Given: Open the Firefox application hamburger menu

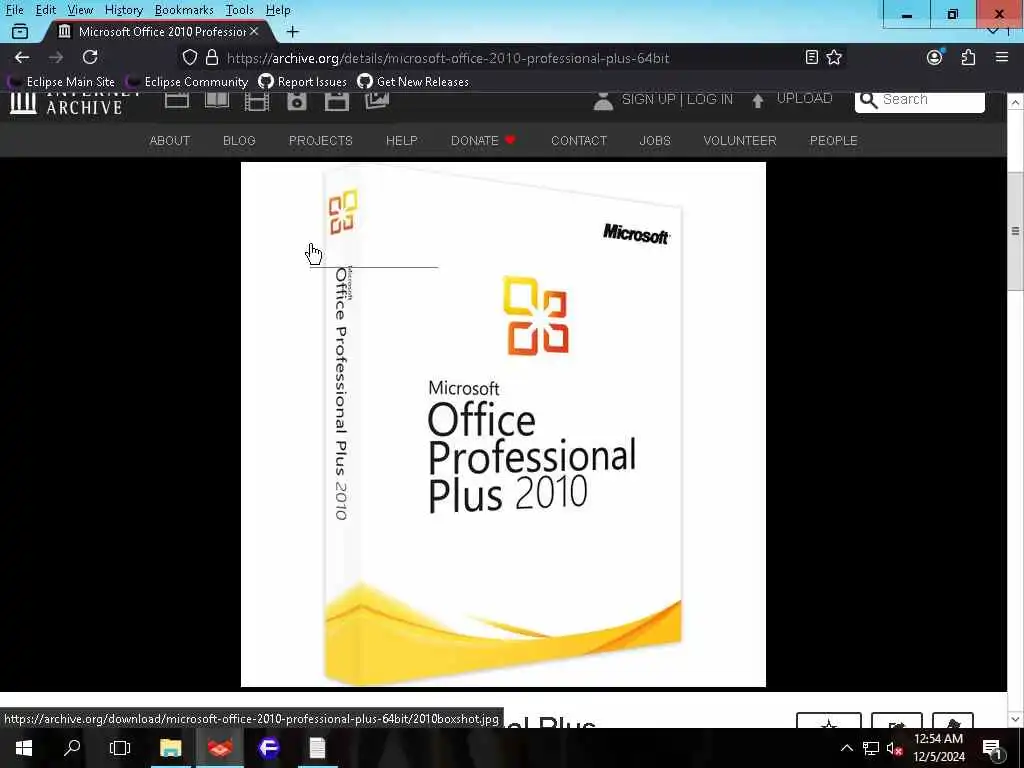Looking at the screenshot, I should point(1002,57).
